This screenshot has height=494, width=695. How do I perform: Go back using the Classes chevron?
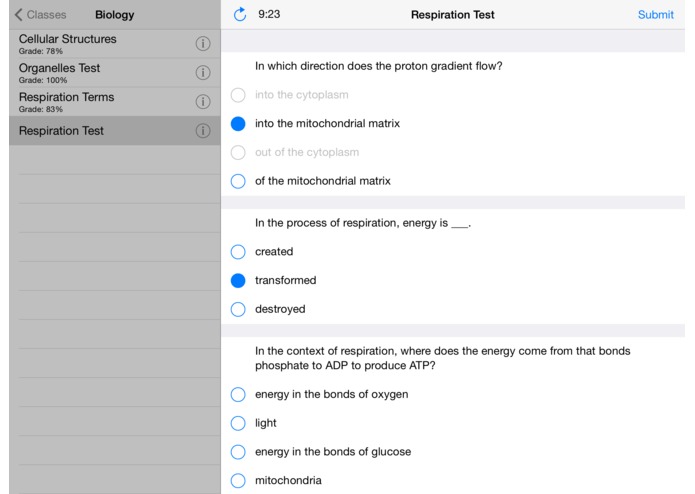point(18,15)
